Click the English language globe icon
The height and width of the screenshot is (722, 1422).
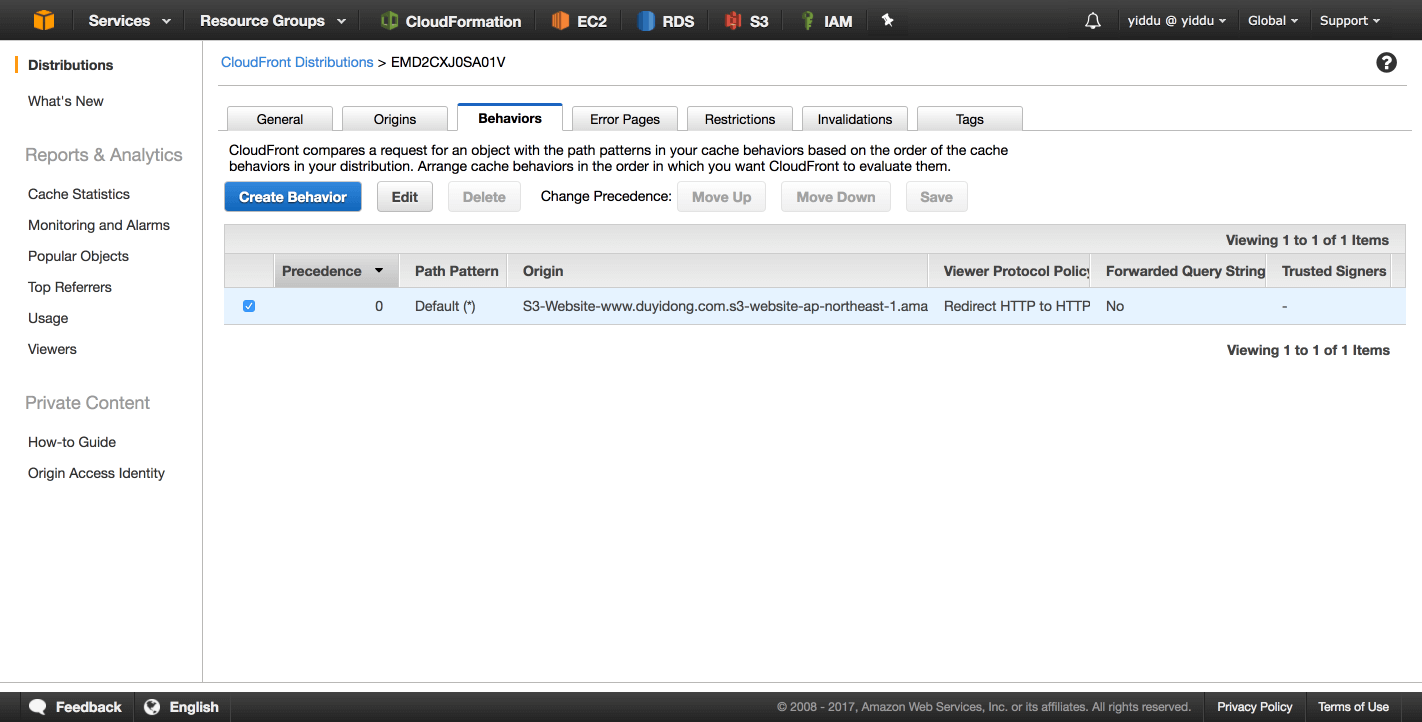(152, 707)
